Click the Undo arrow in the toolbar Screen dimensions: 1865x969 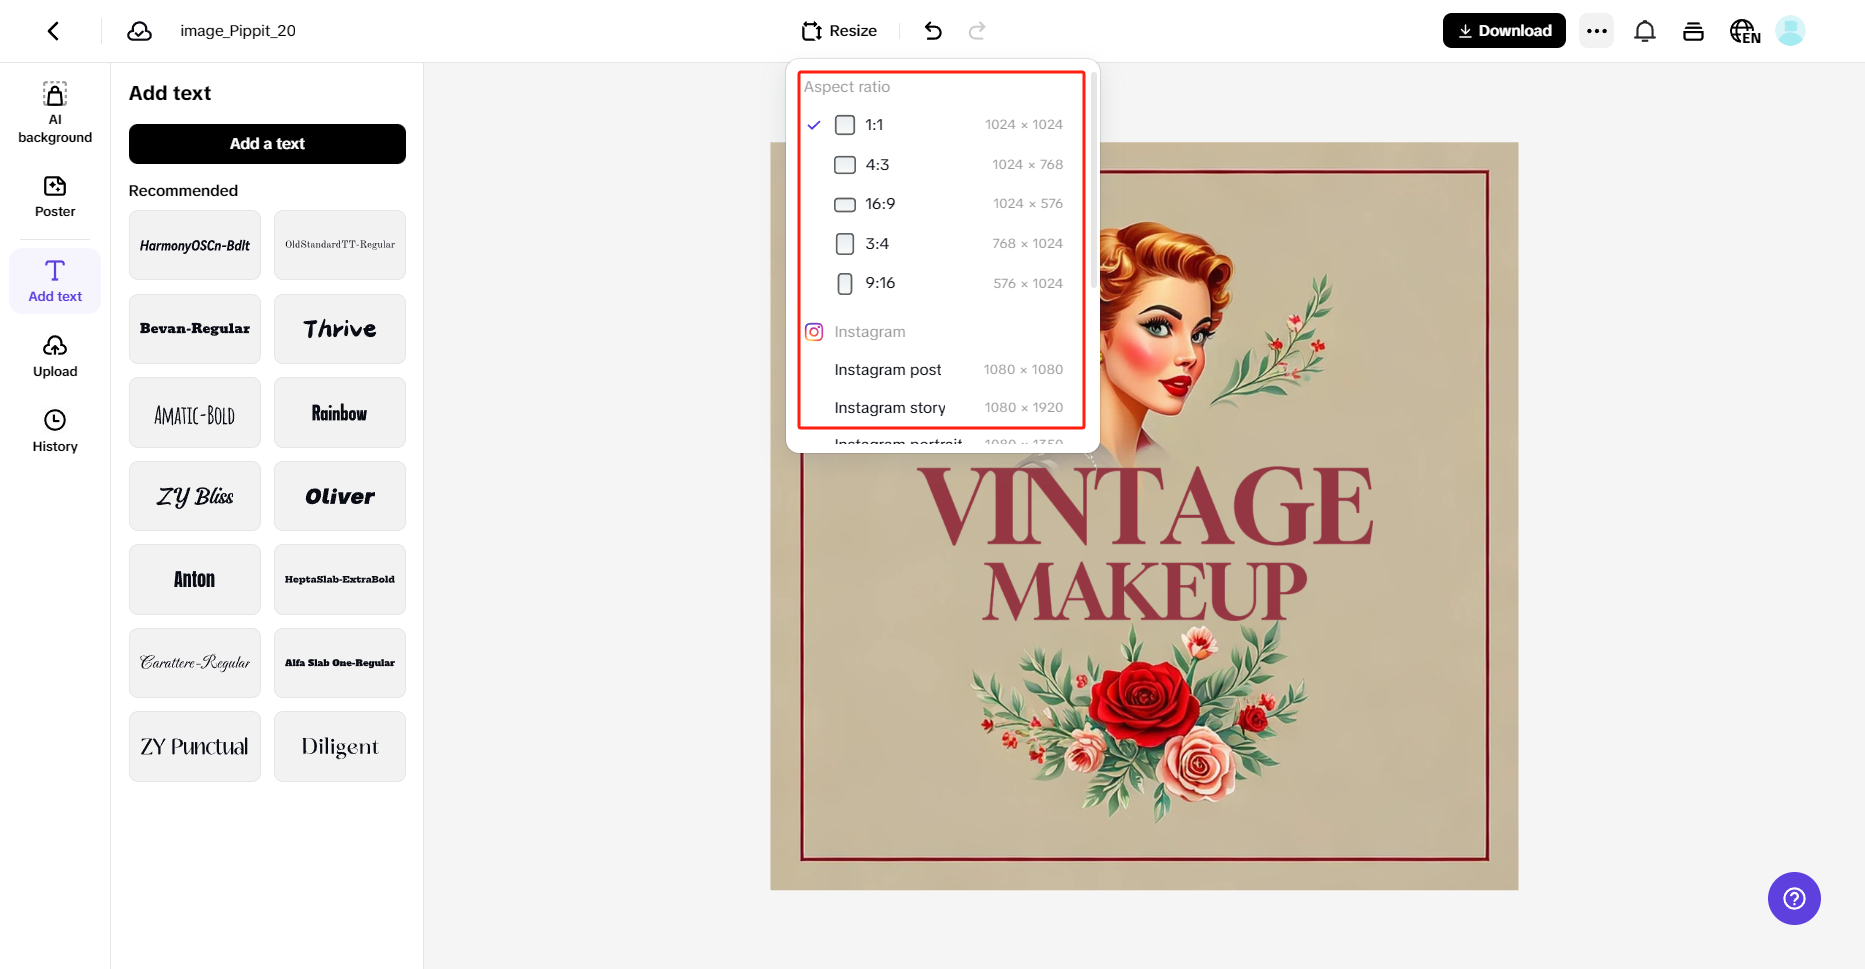(x=932, y=30)
